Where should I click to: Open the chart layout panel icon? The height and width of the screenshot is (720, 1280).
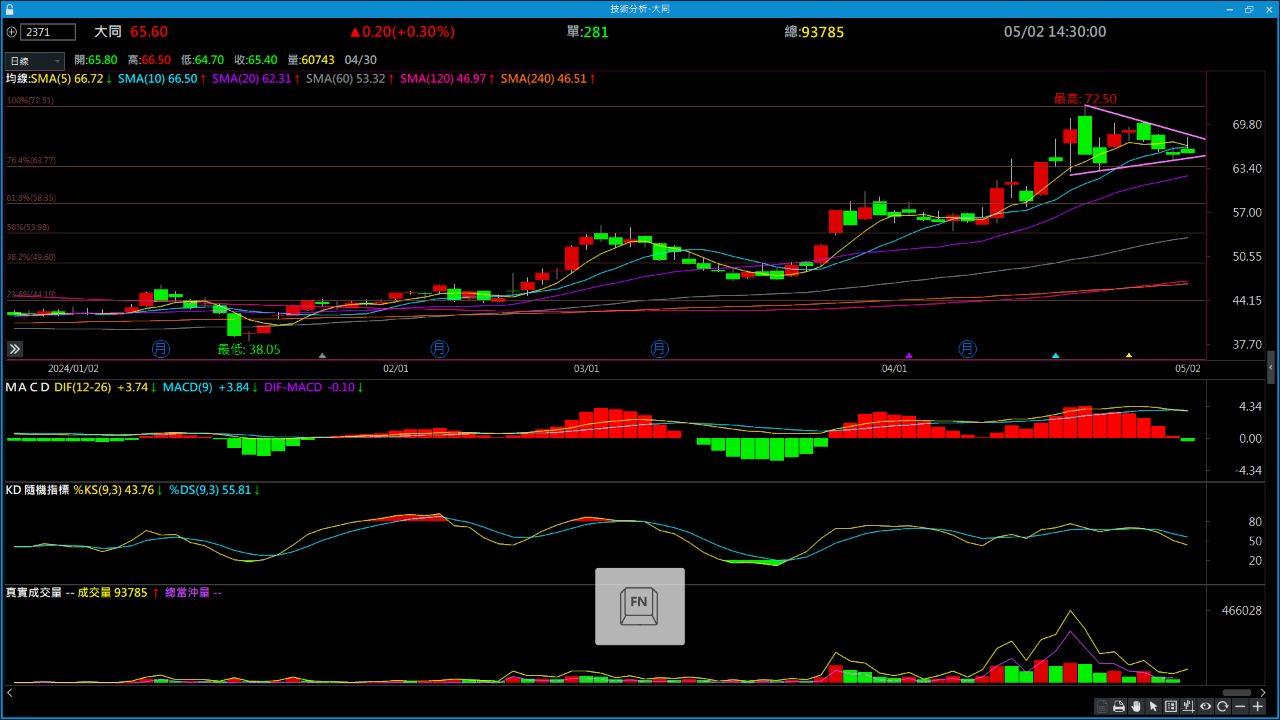[x=1171, y=707]
